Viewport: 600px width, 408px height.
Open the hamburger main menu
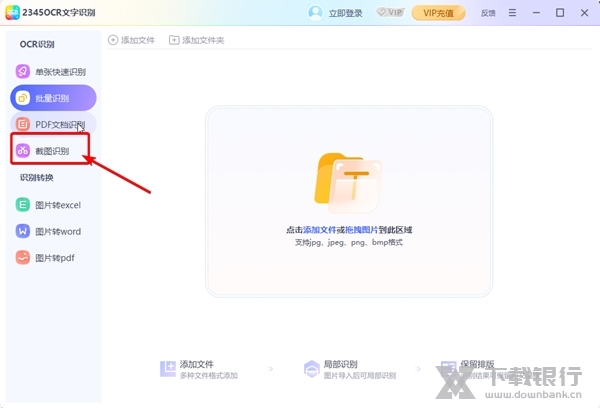(512, 13)
